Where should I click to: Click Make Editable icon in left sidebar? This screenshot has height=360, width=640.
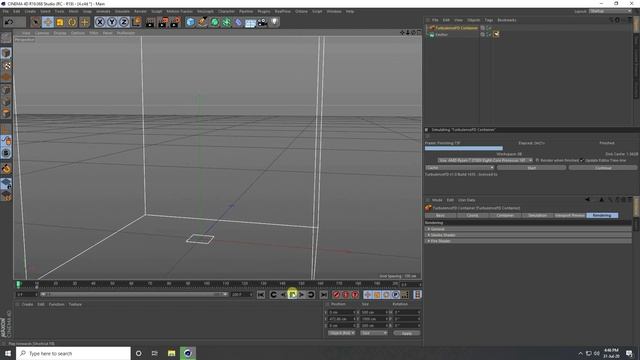(6, 38)
